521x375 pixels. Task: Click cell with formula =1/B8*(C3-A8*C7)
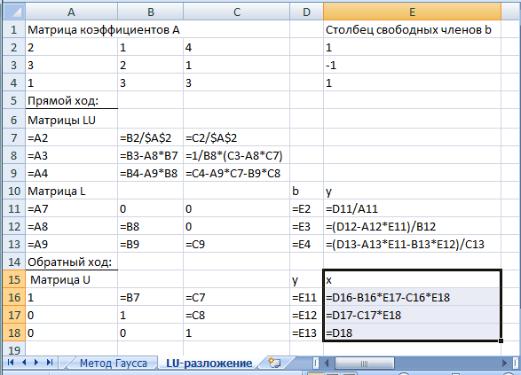click(x=236, y=156)
